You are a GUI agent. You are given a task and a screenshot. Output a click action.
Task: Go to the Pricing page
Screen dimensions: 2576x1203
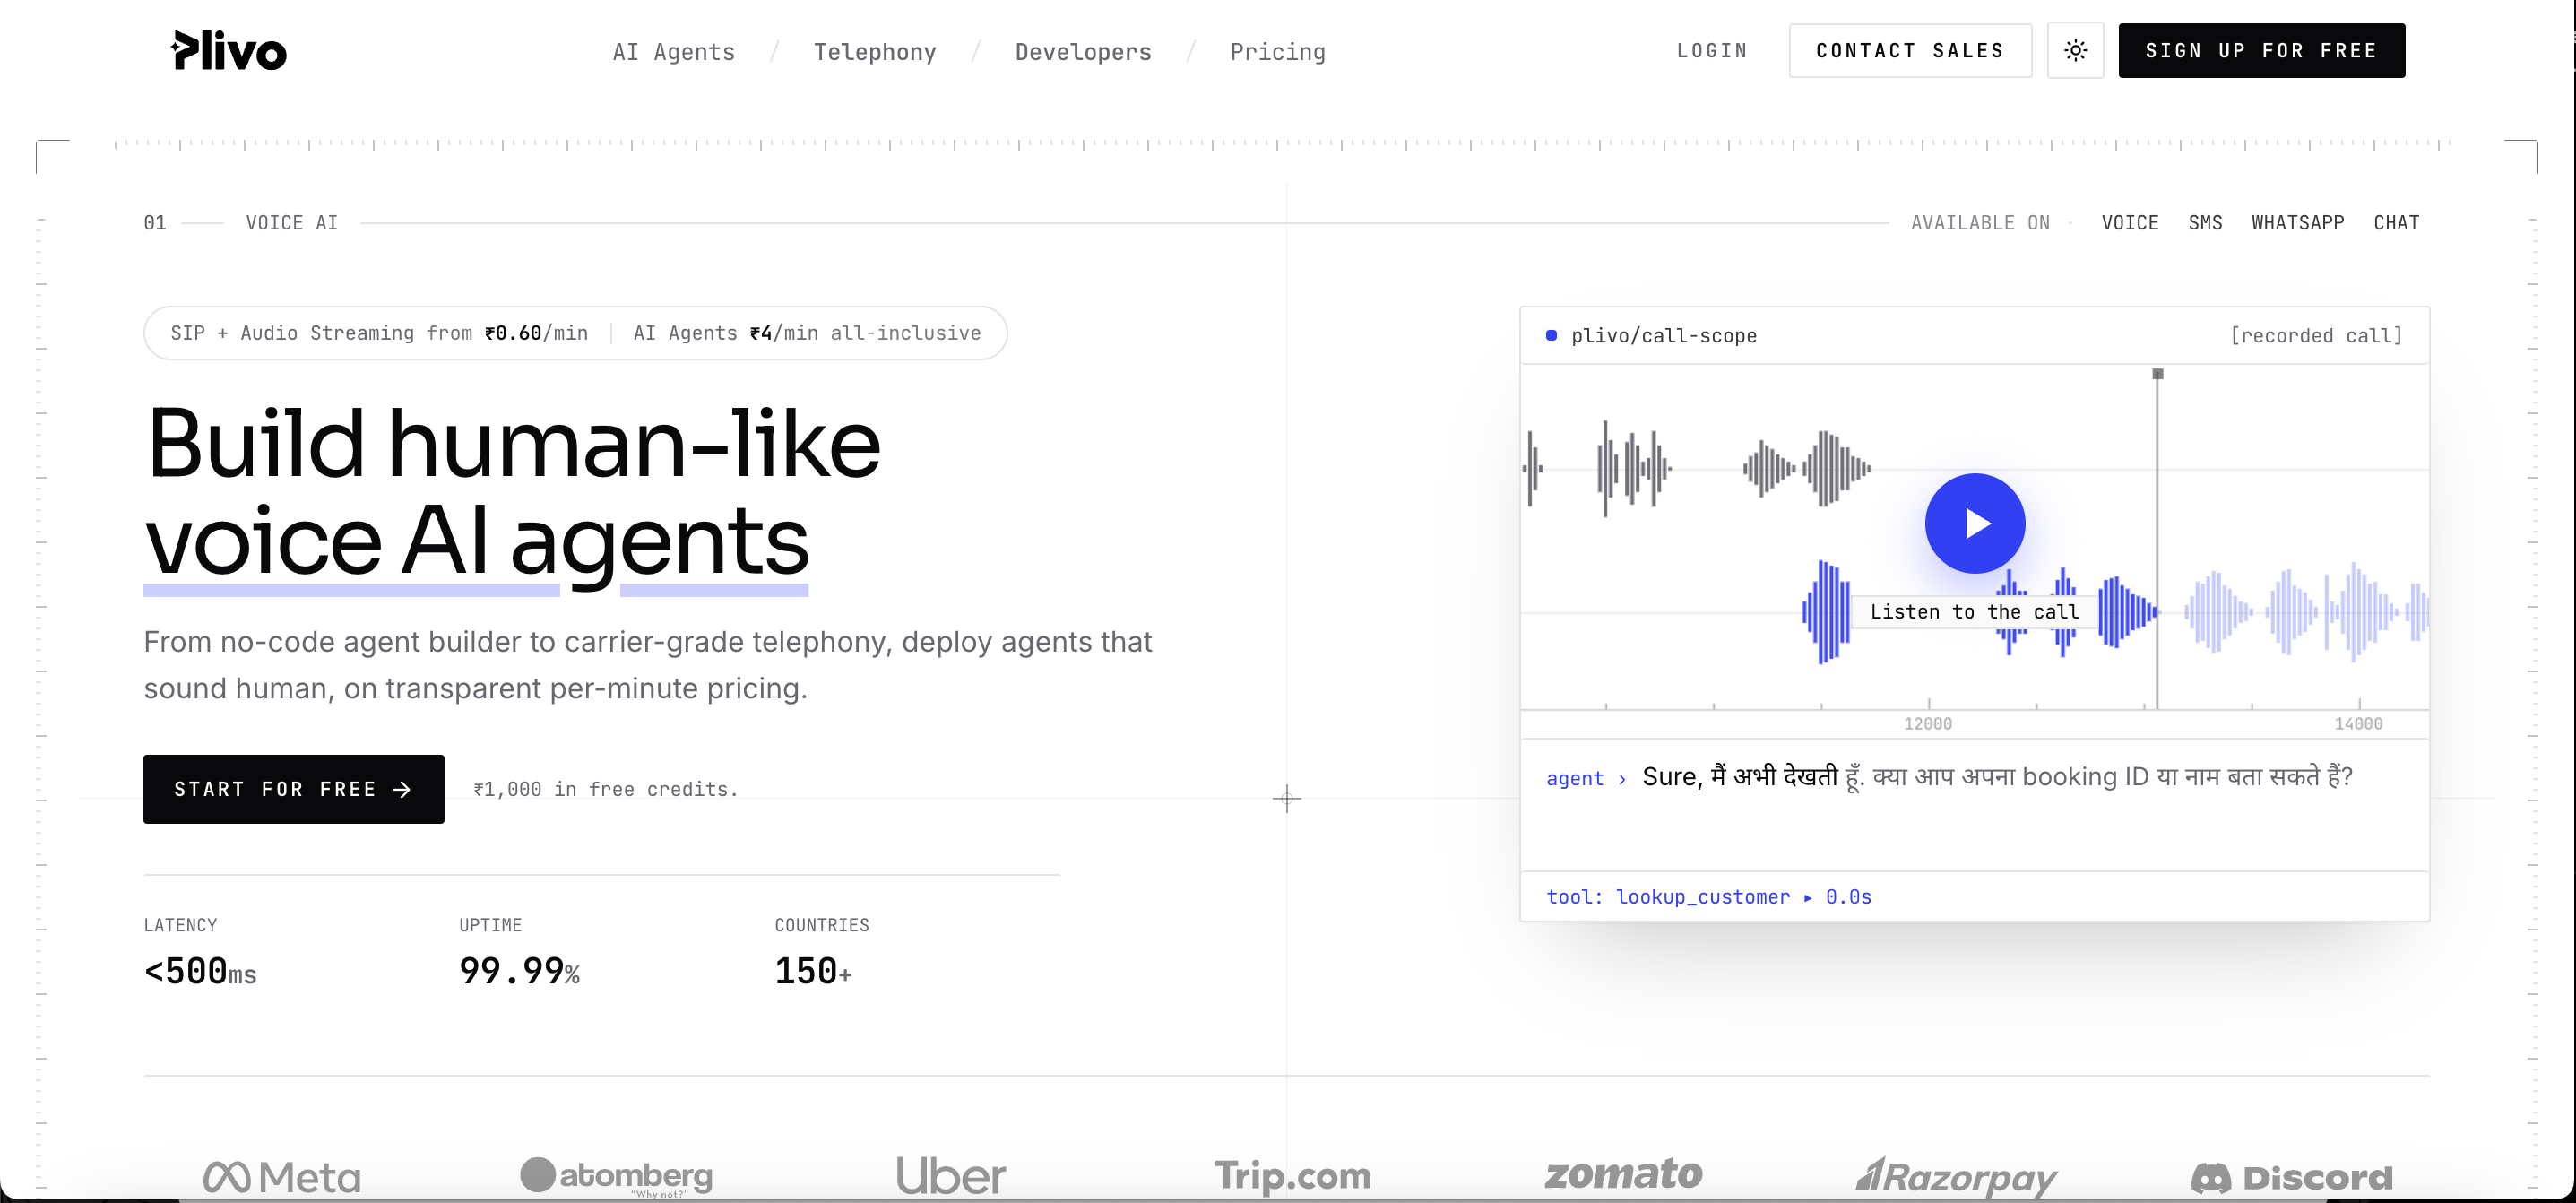coord(1277,52)
